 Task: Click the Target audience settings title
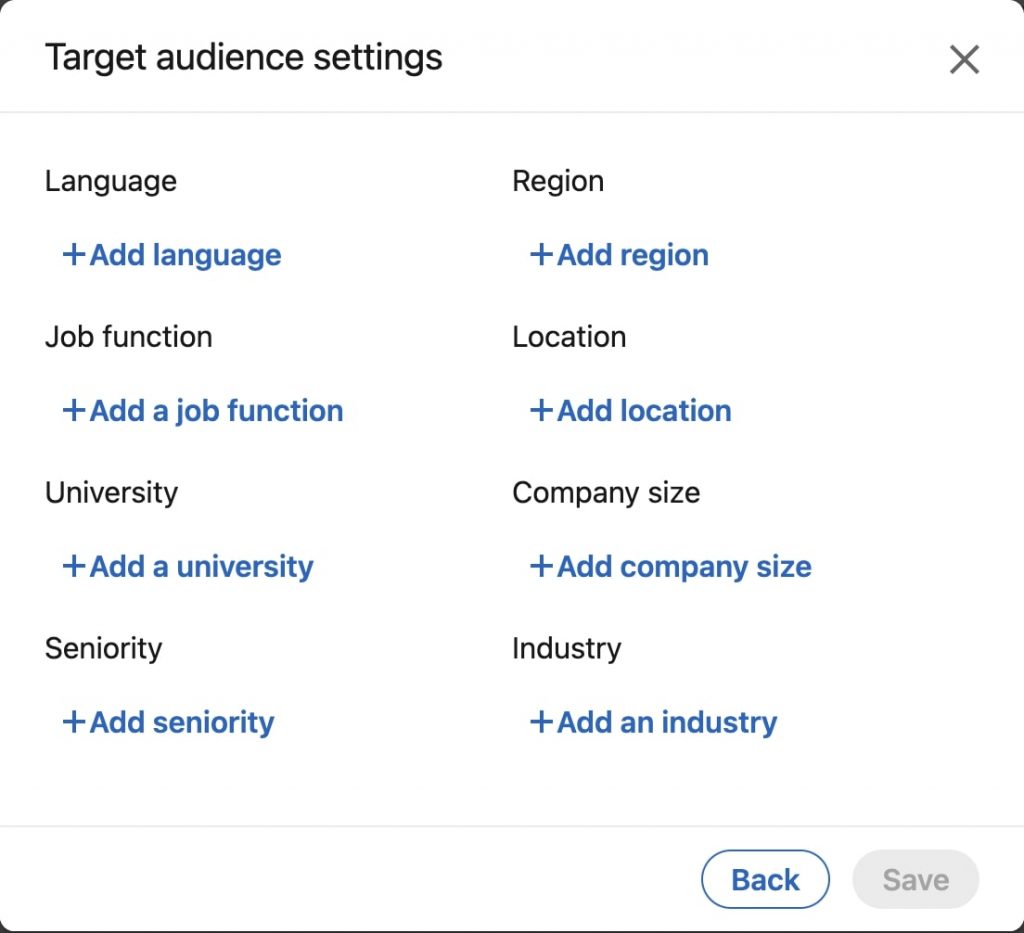click(244, 57)
